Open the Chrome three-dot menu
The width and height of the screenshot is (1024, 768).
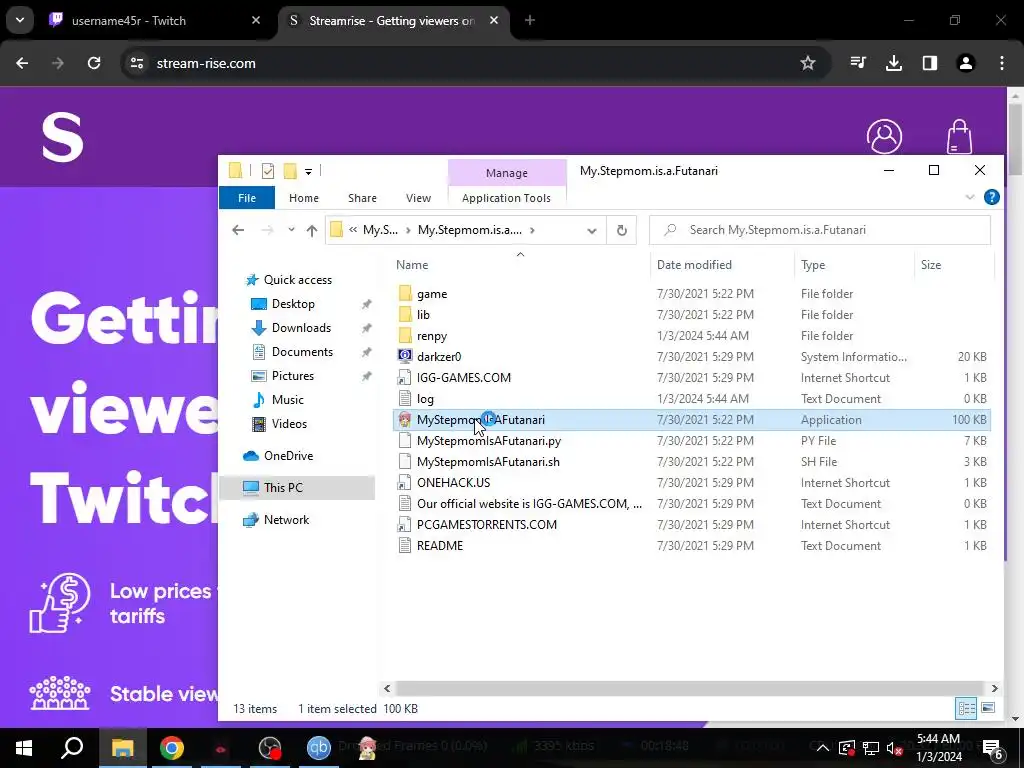click(x=1002, y=63)
